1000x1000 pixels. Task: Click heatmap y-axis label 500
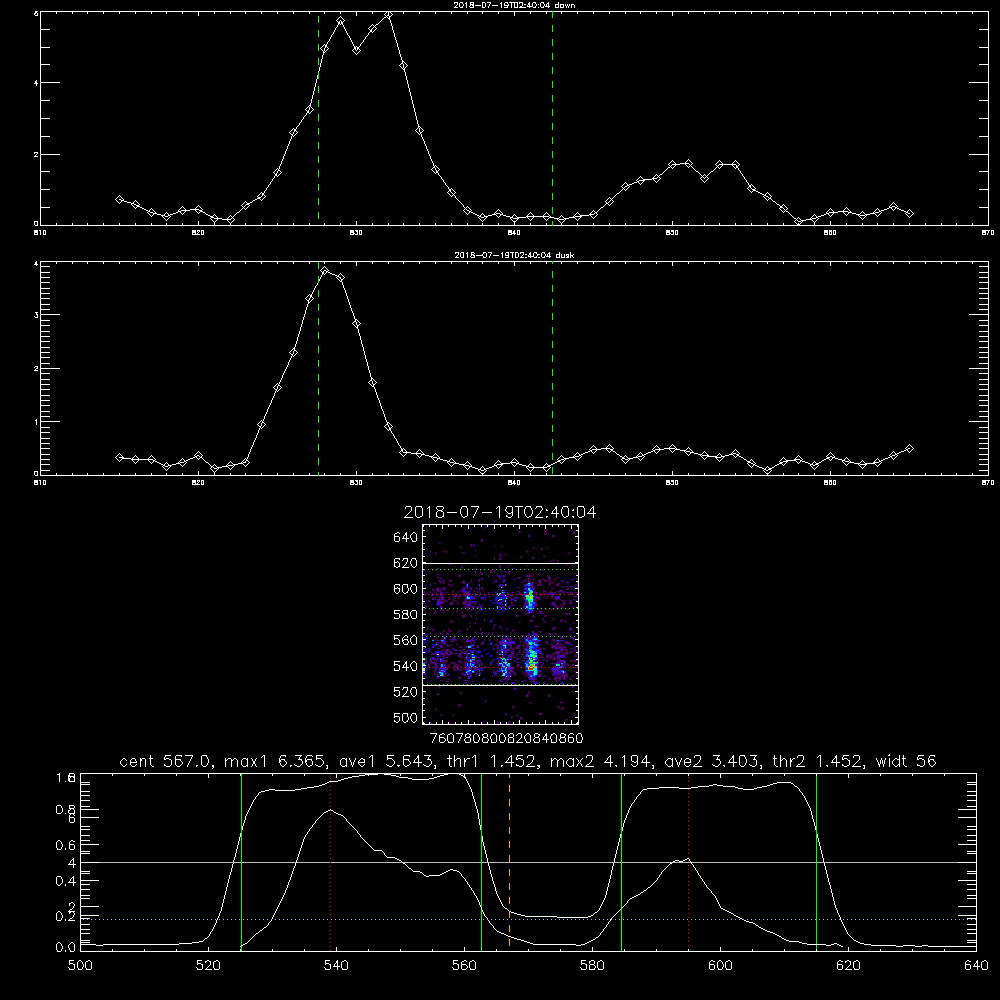click(x=406, y=717)
